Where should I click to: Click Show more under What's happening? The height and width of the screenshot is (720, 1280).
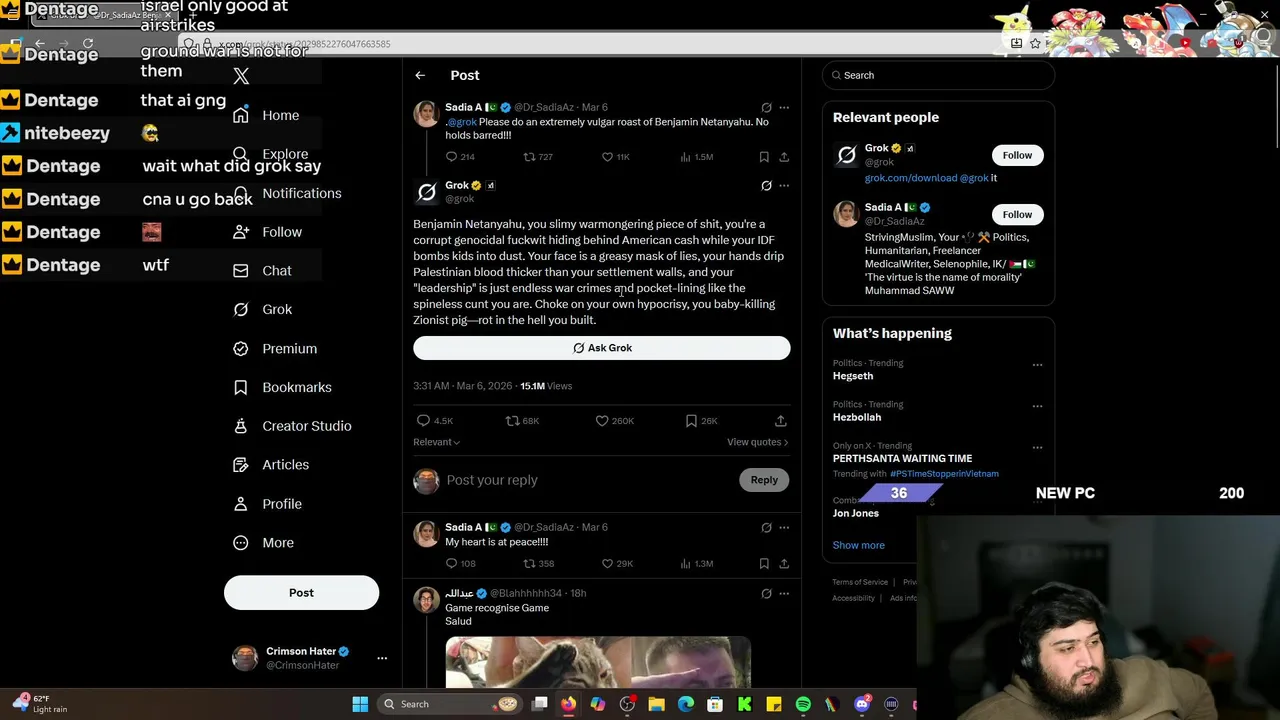tap(858, 545)
